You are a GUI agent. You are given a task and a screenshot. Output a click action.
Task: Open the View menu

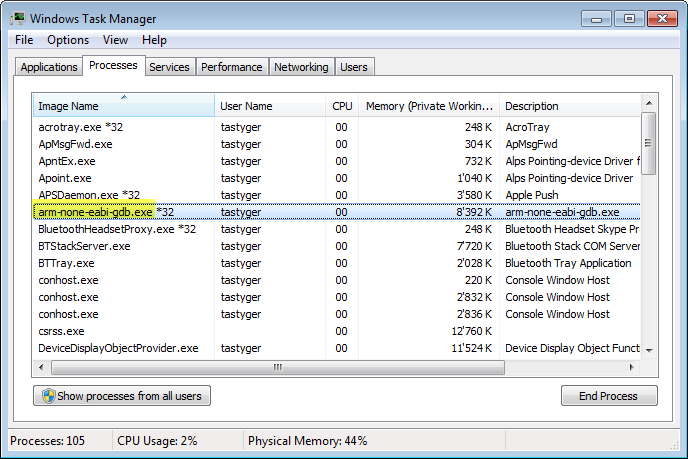pos(115,40)
